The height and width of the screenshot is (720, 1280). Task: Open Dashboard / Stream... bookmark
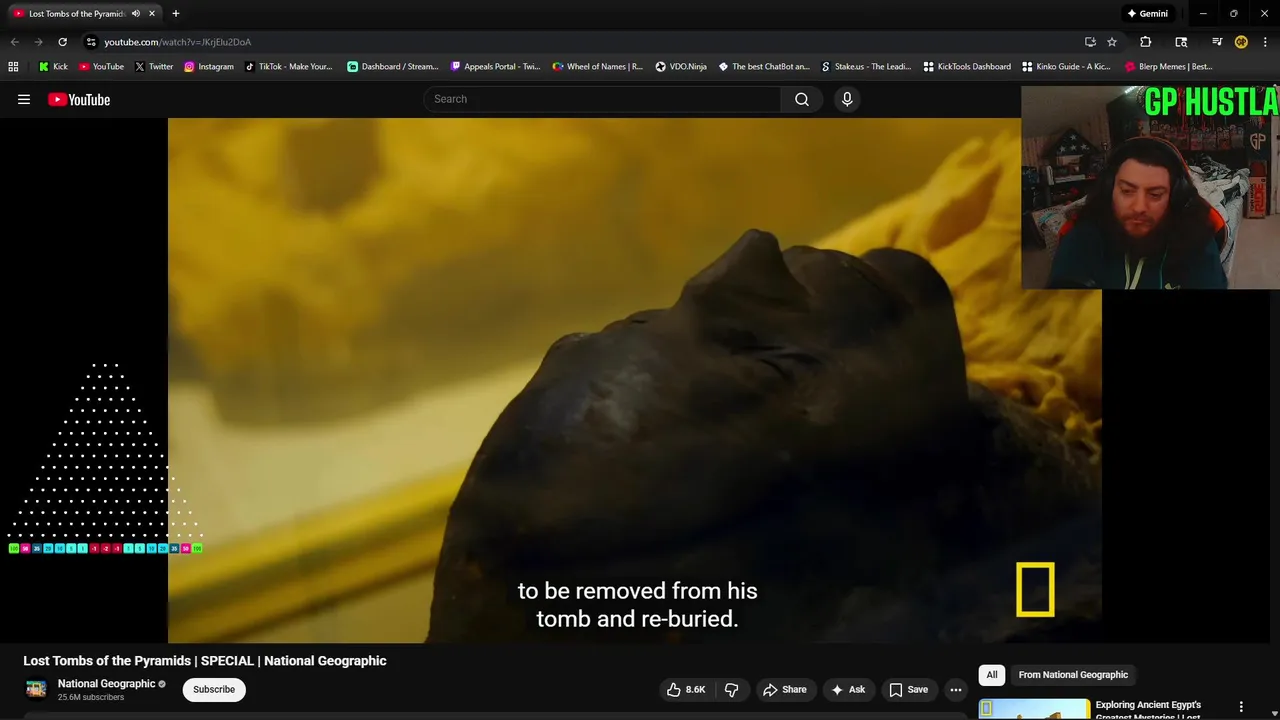click(x=393, y=67)
